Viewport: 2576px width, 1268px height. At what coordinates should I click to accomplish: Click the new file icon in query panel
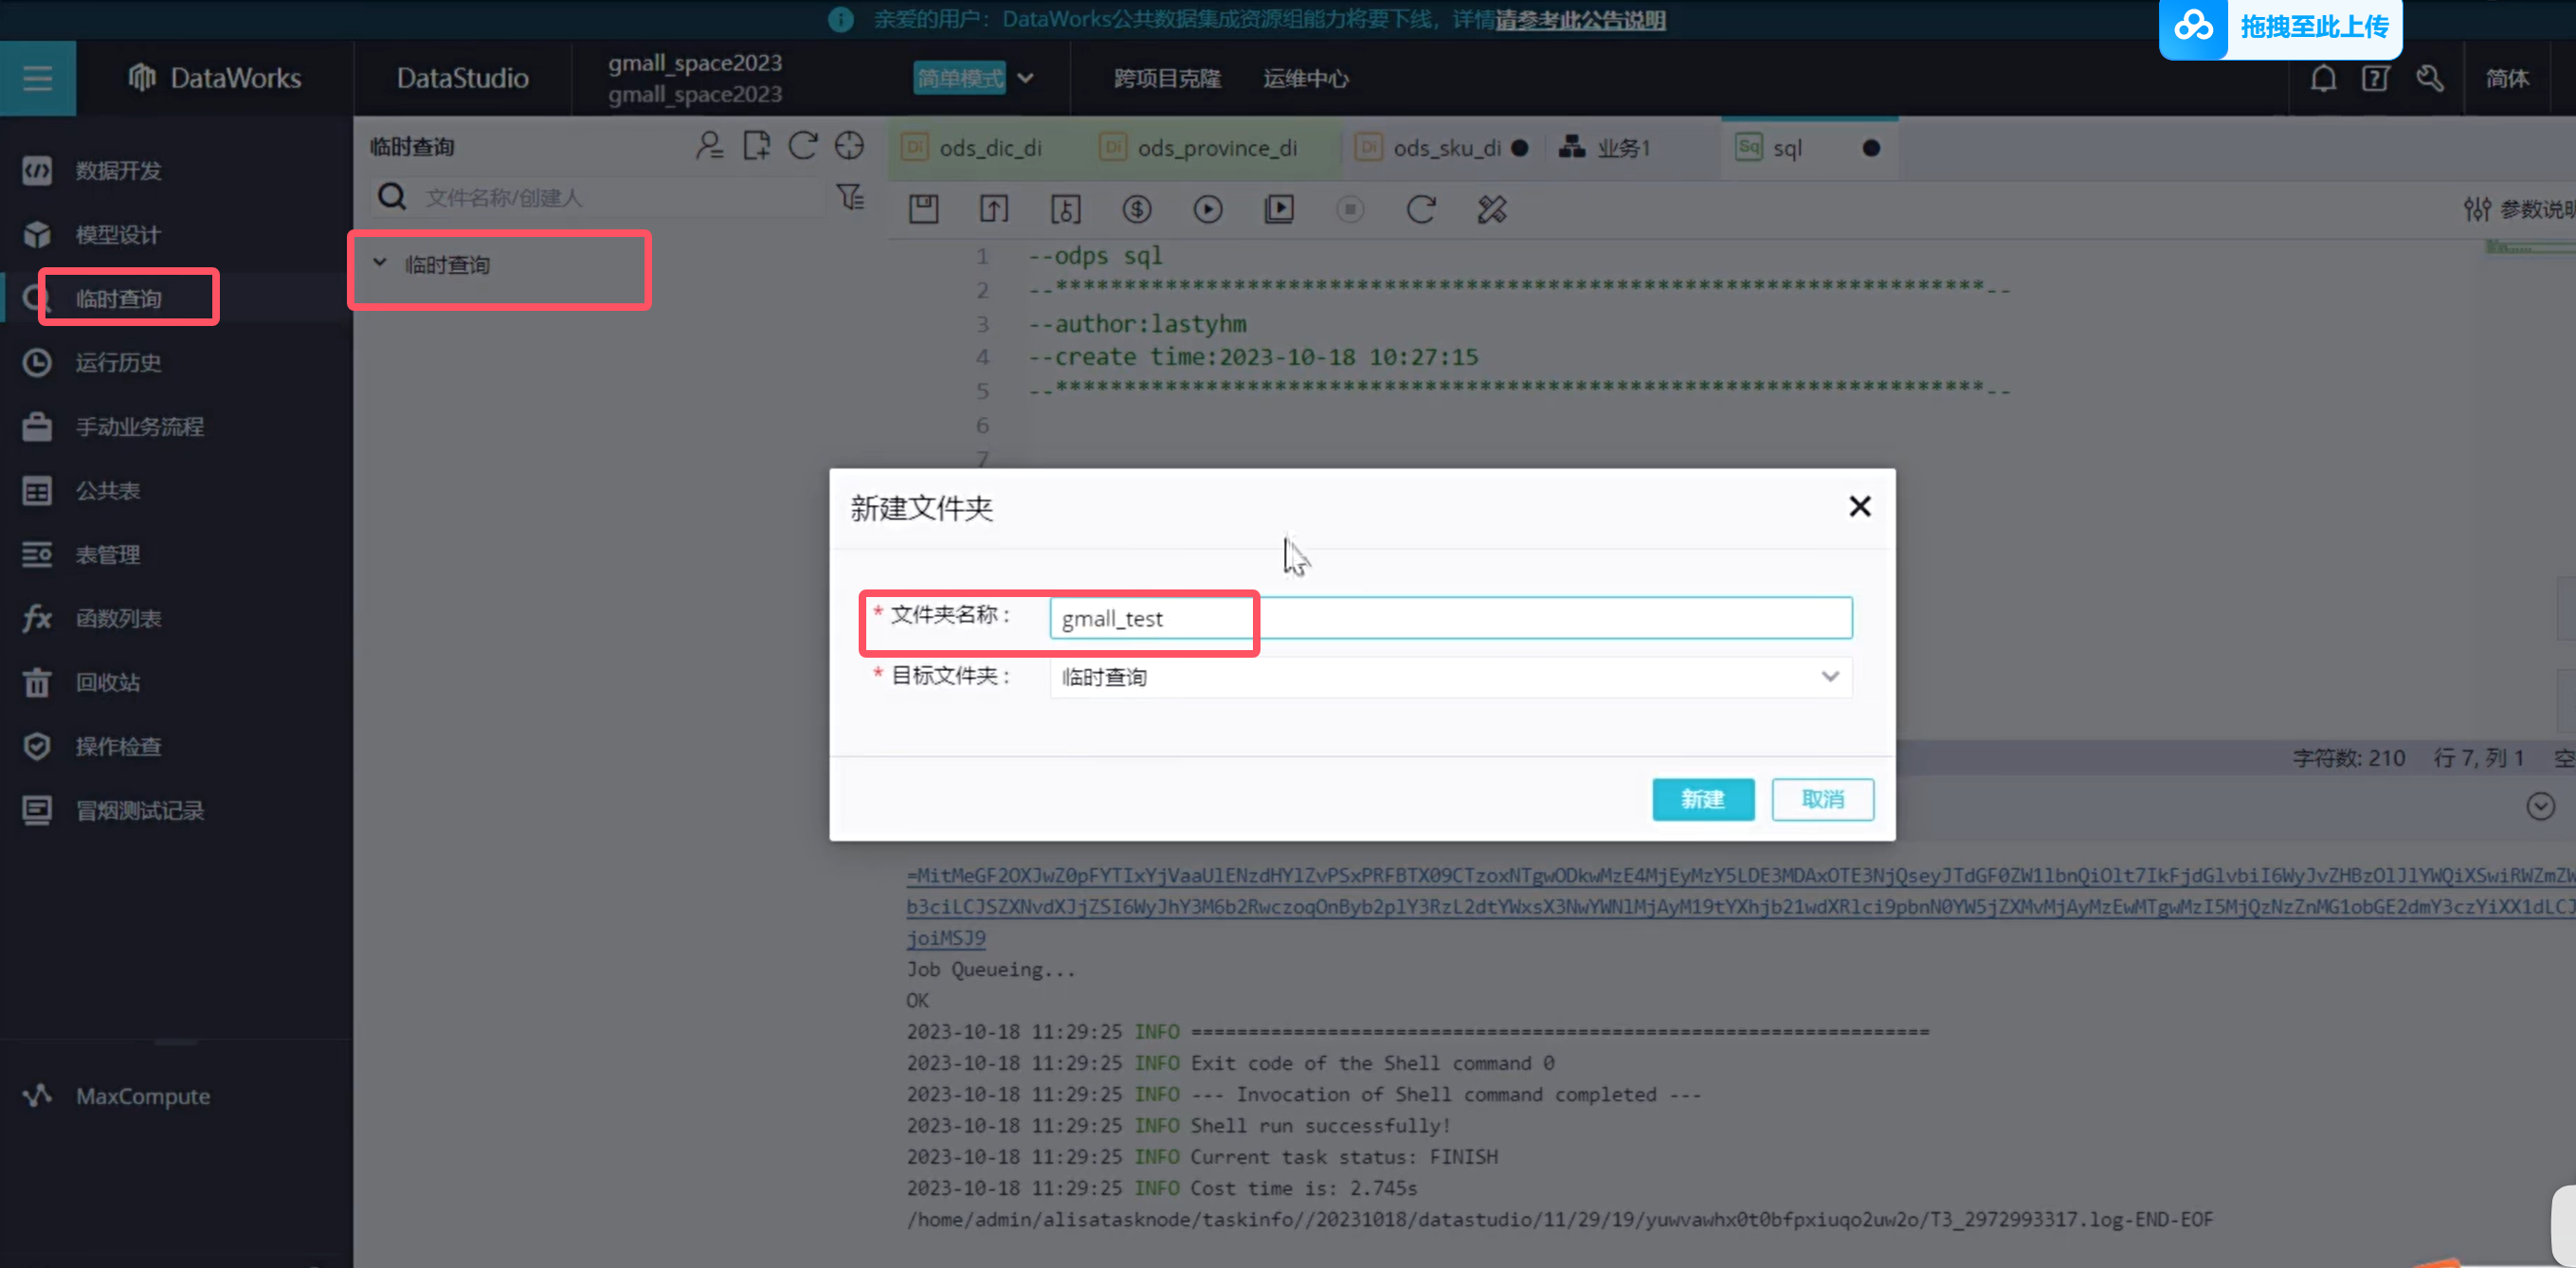click(756, 146)
